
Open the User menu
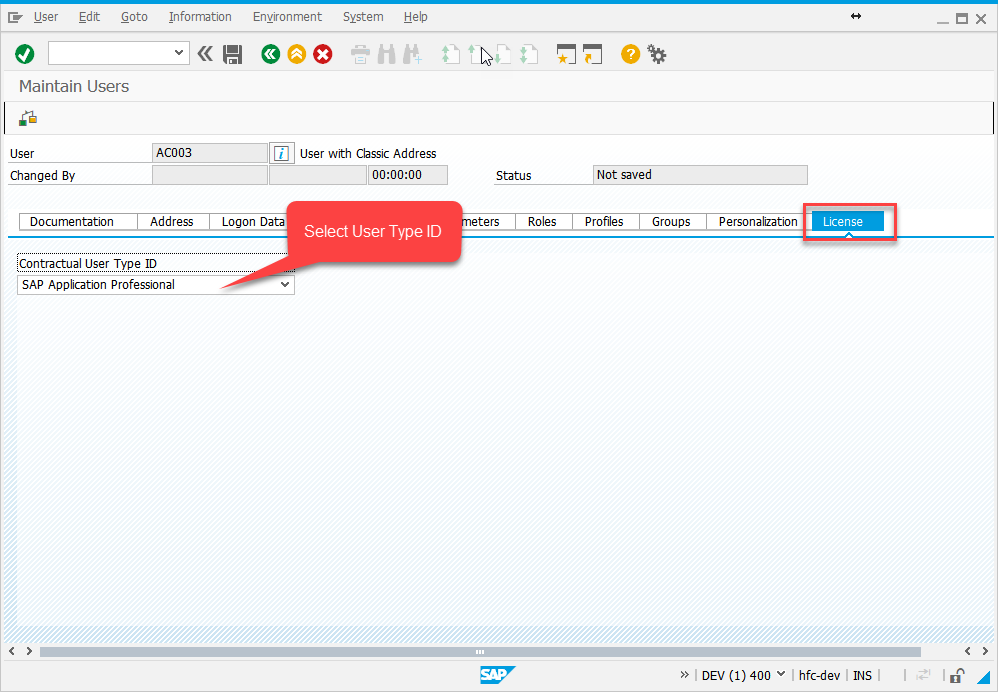[x=46, y=17]
